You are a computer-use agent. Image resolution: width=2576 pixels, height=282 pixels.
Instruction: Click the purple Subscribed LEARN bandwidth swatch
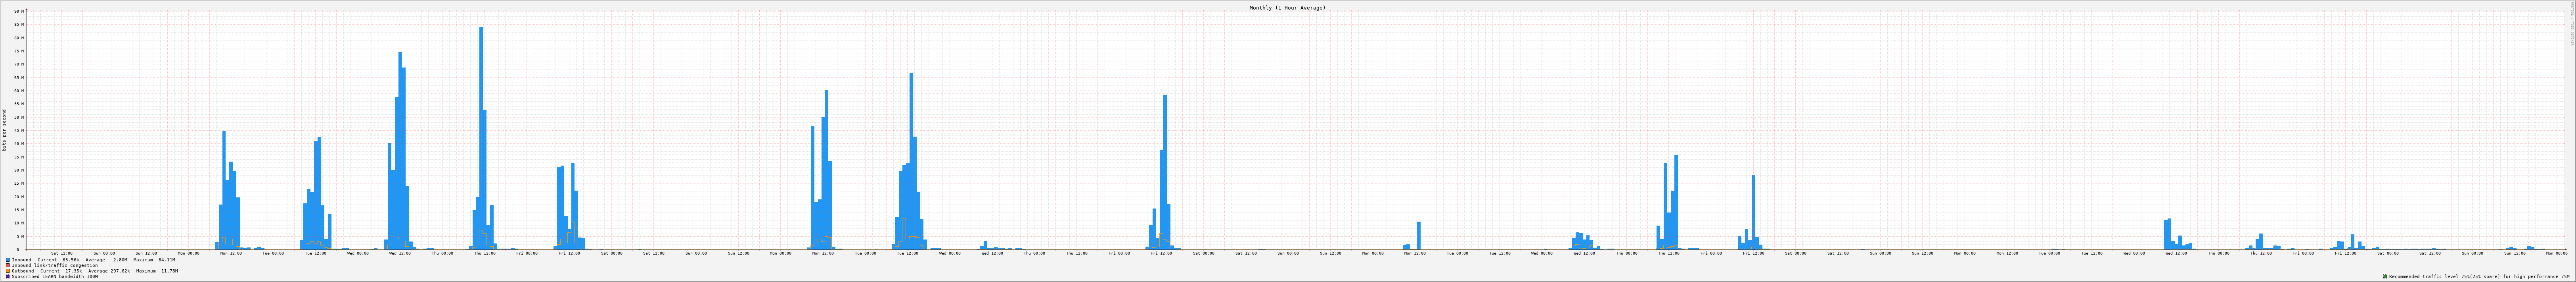point(8,276)
